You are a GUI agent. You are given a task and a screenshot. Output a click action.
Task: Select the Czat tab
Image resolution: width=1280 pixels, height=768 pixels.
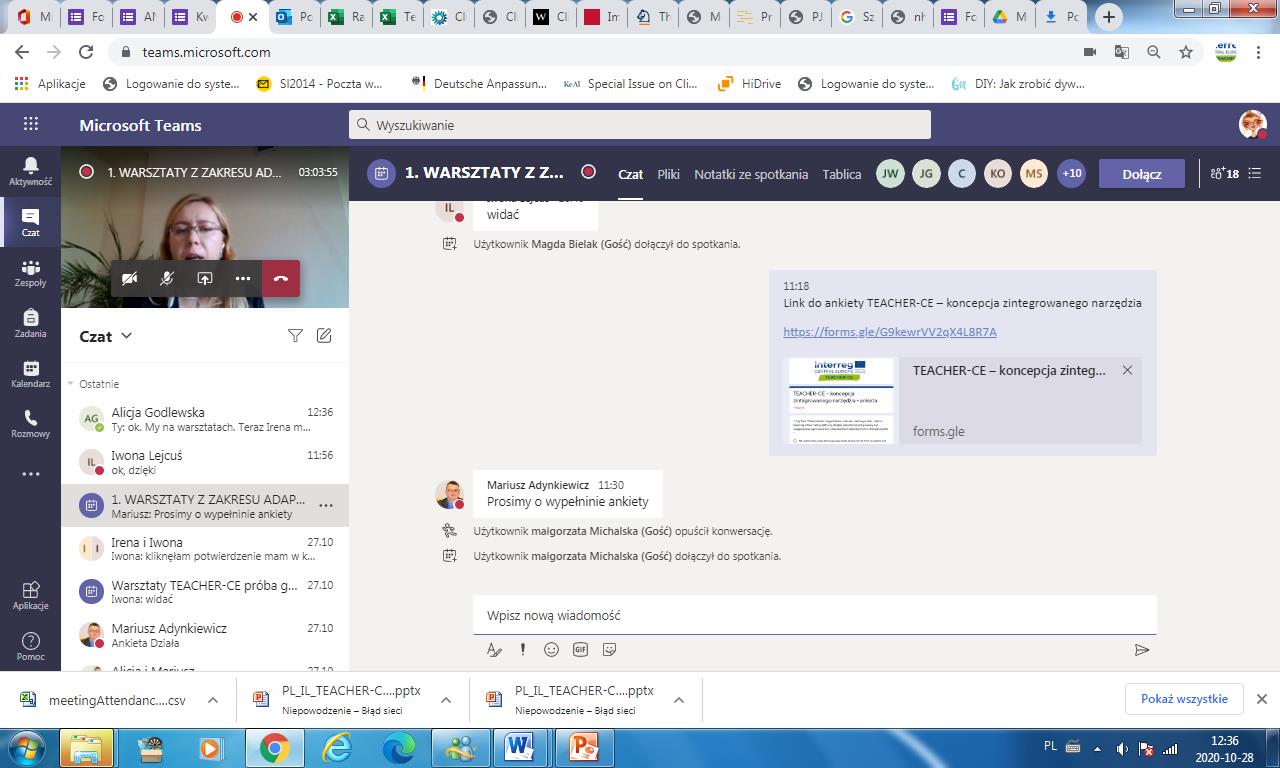coord(630,174)
